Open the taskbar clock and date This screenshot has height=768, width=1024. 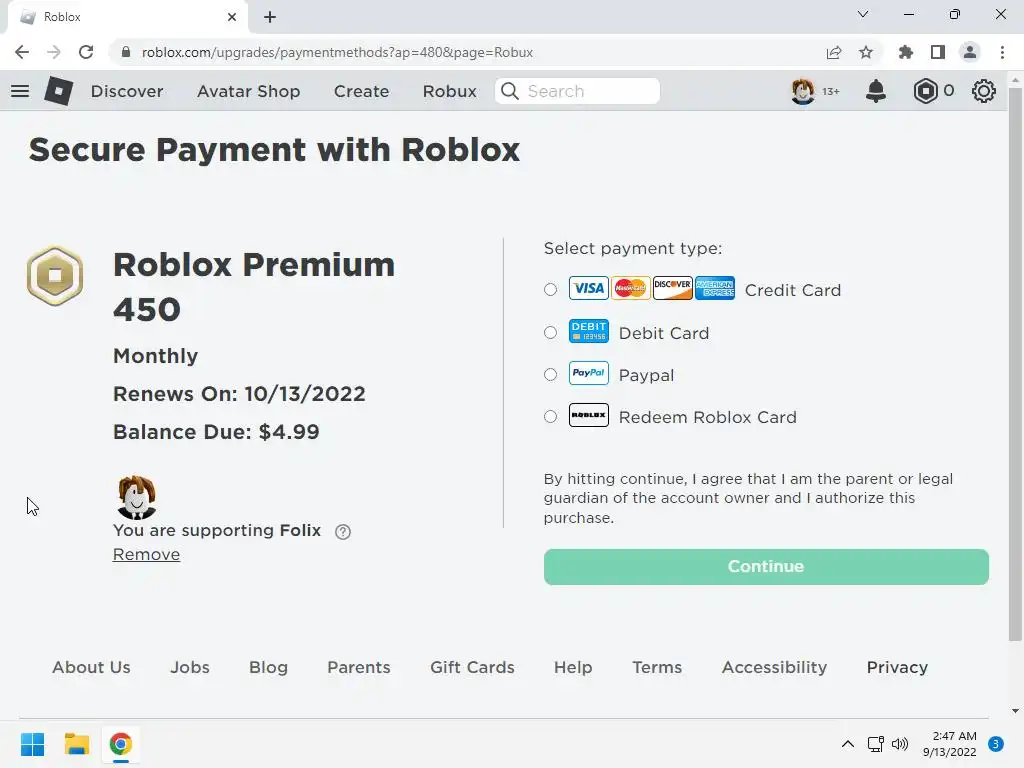point(950,744)
